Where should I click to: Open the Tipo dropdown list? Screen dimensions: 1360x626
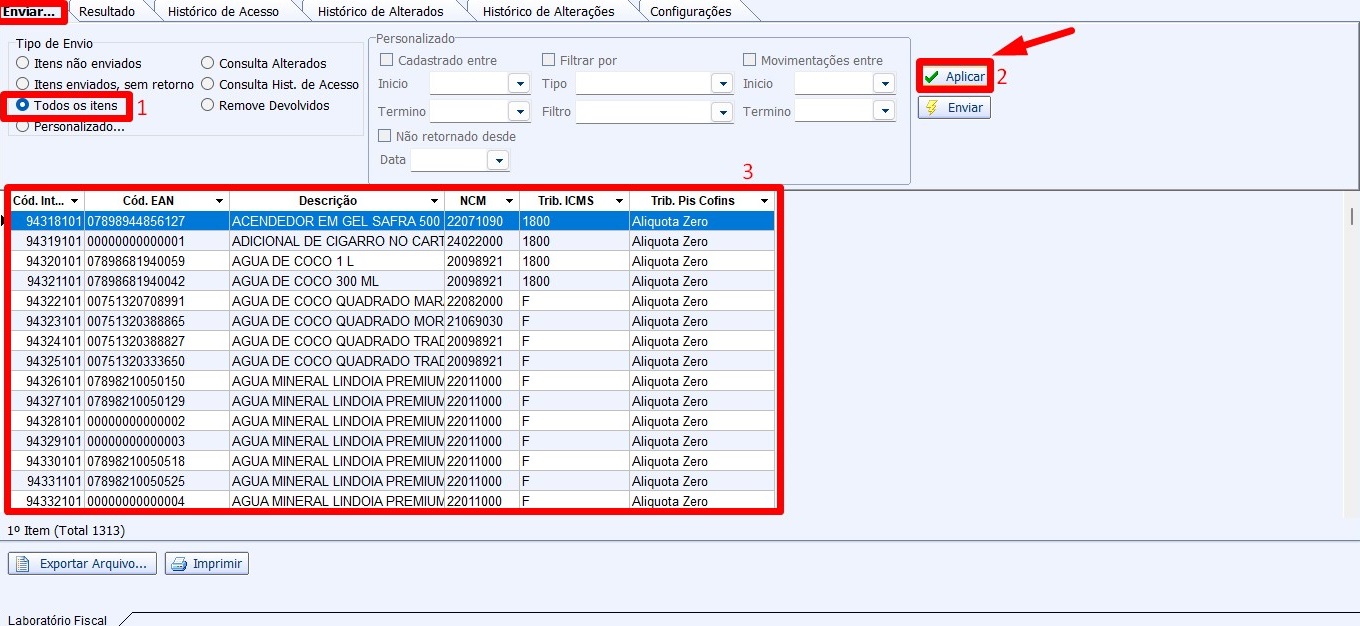pos(722,84)
